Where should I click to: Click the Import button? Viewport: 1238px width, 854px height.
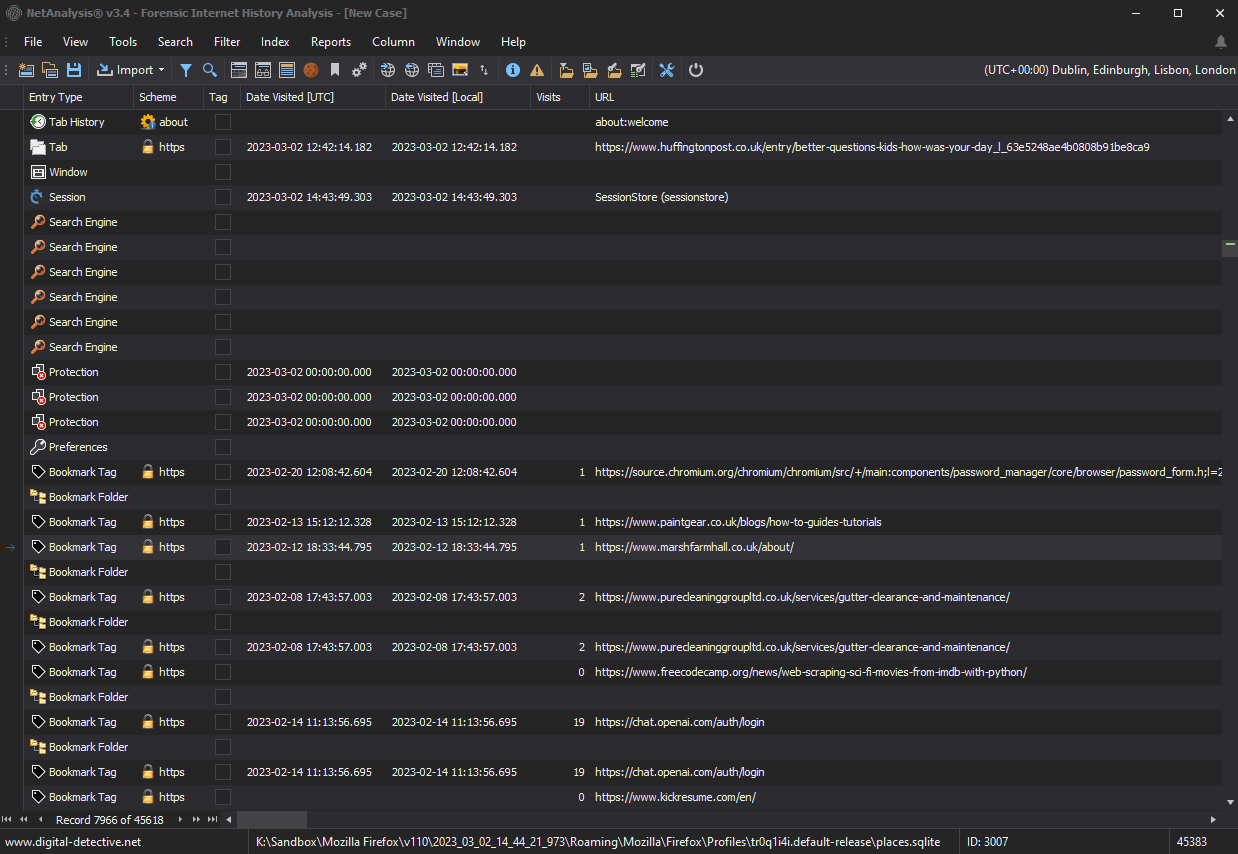pos(125,70)
